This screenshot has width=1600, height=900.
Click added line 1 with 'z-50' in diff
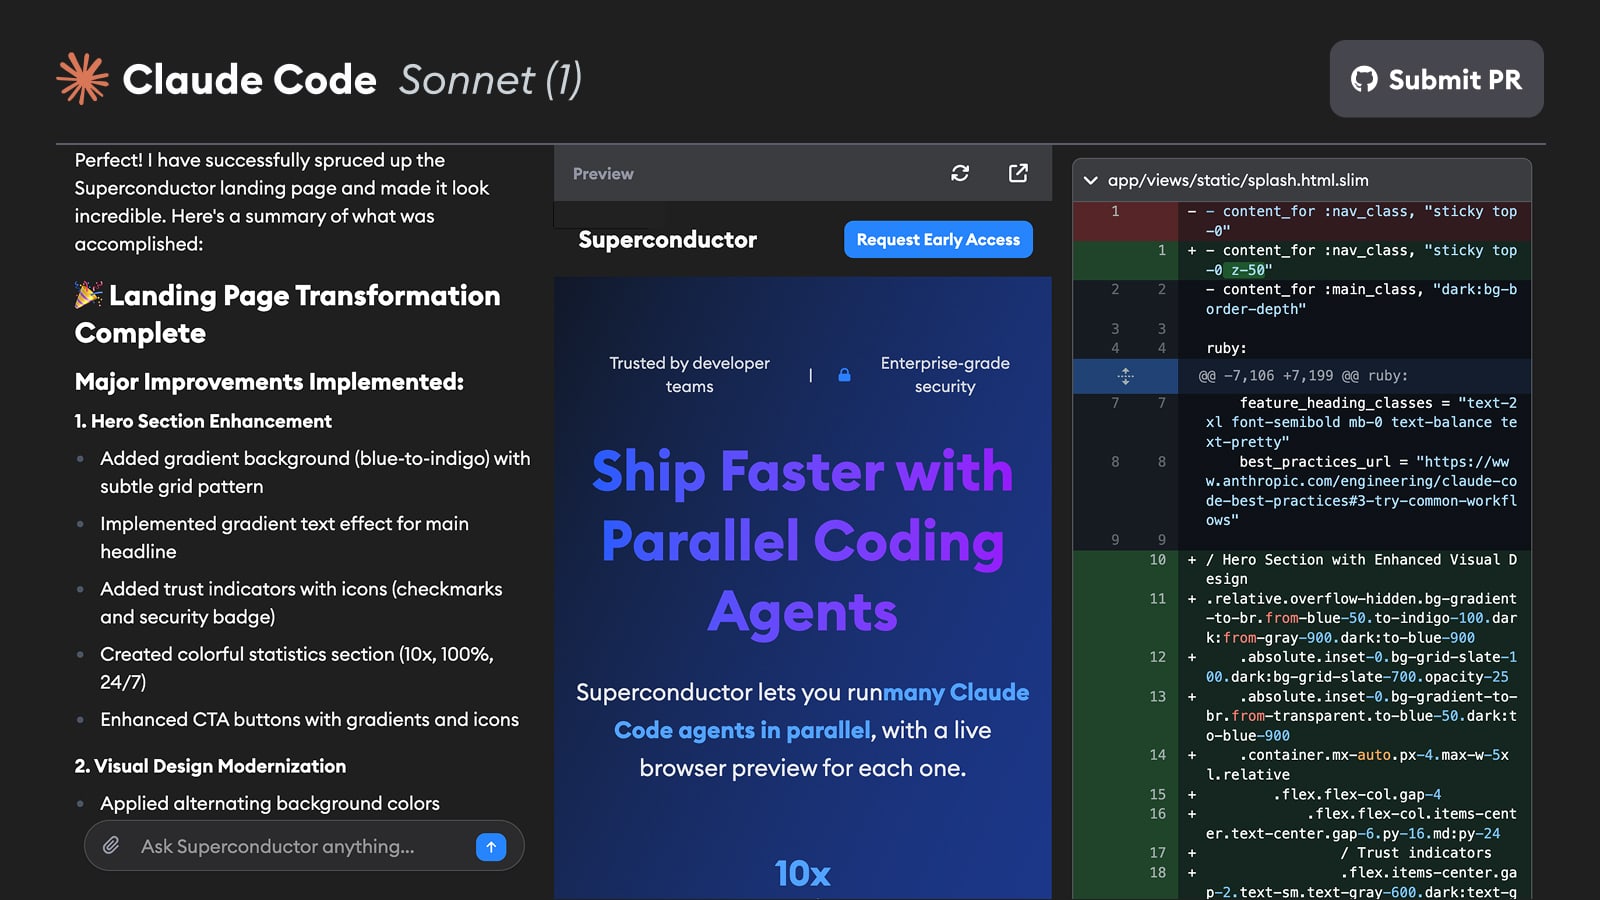tap(1302, 260)
